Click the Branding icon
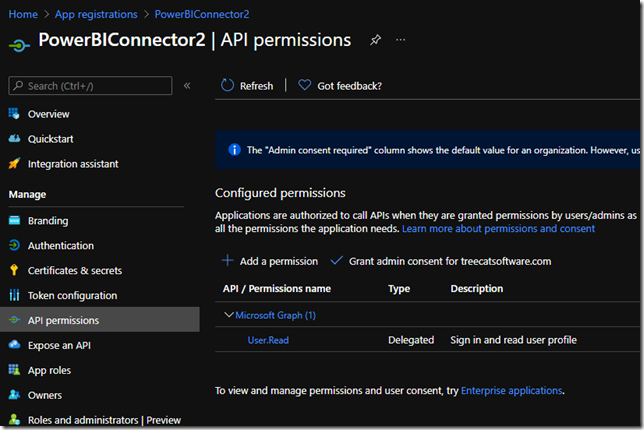644x430 pixels. [x=14, y=221]
